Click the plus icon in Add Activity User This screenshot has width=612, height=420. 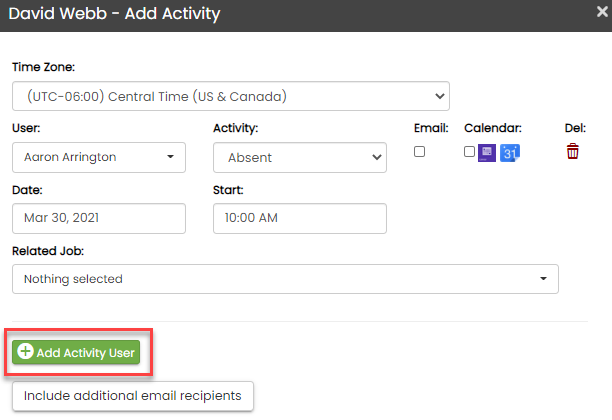click(25, 352)
